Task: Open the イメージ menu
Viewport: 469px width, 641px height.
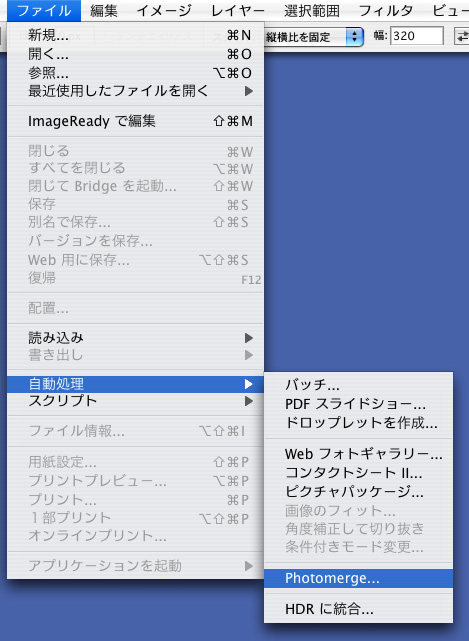Action: click(164, 11)
